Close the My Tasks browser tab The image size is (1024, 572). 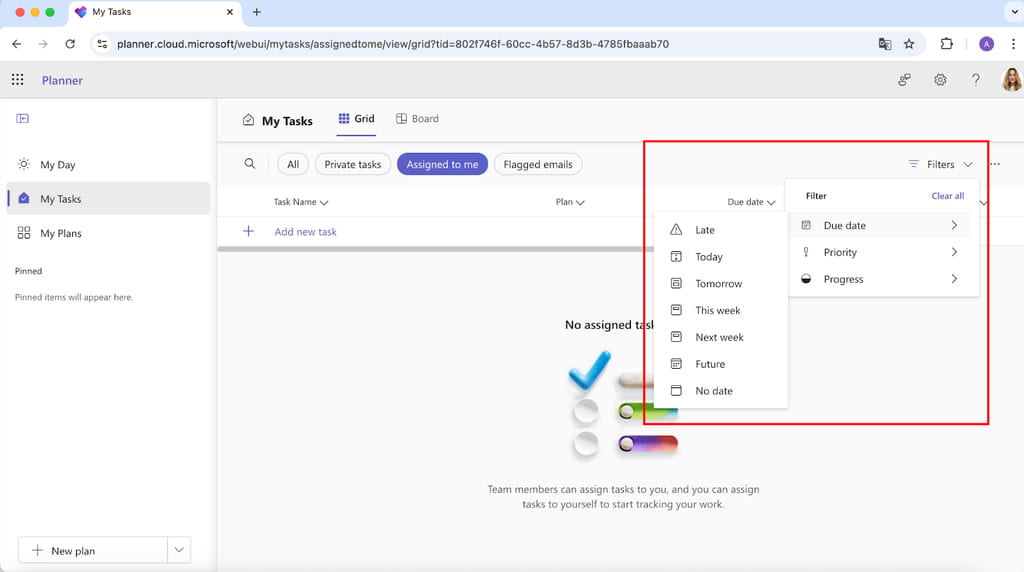(x=230, y=12)
